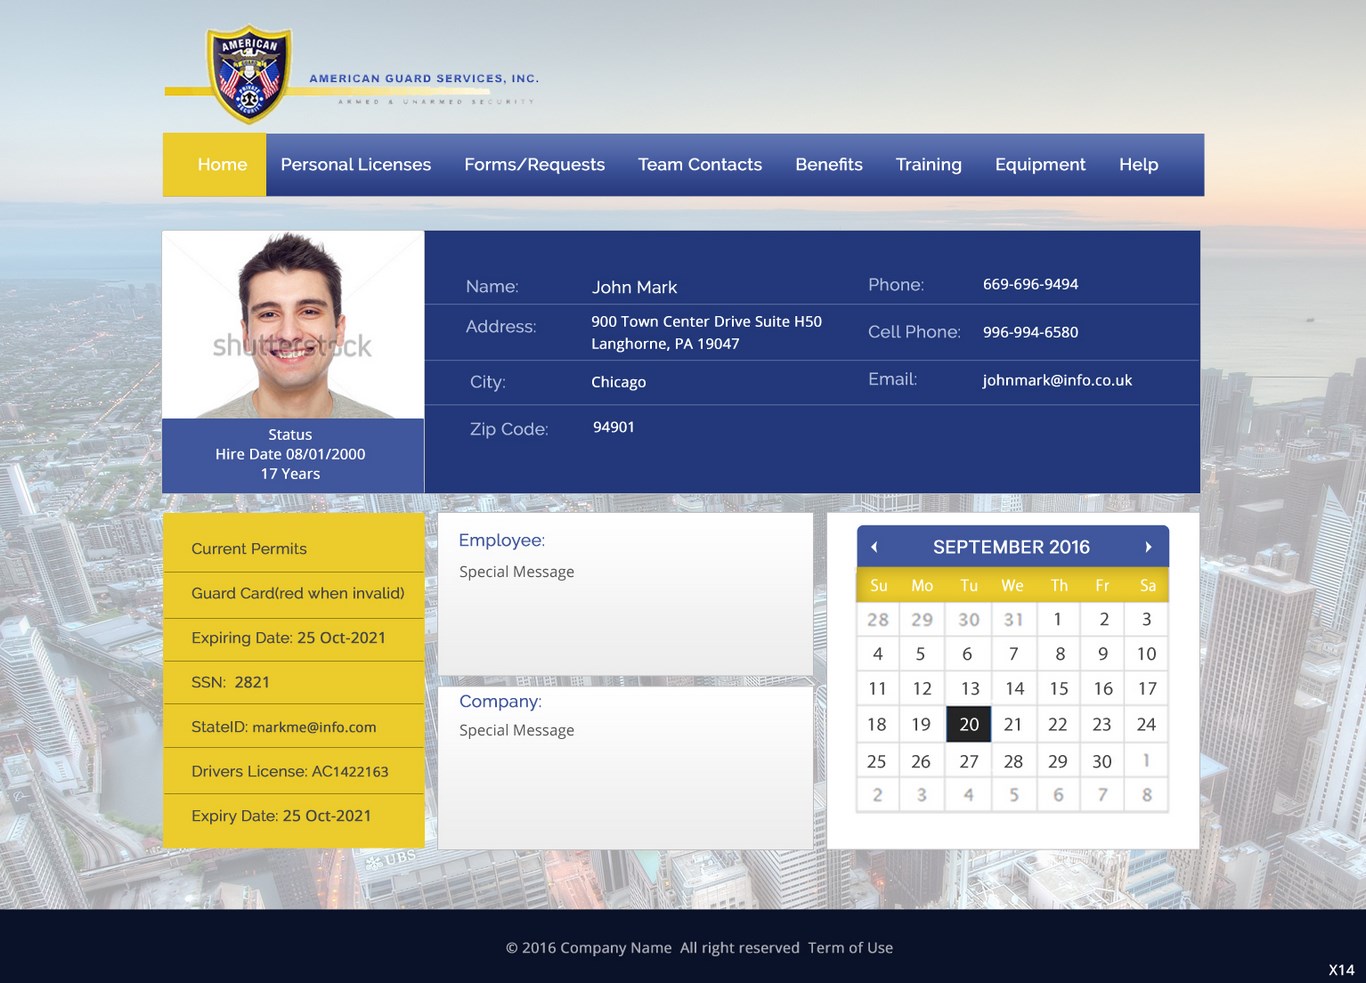Advance calendar to October using next arrow
The image size is (1366, 983).
coord(1148,547)
